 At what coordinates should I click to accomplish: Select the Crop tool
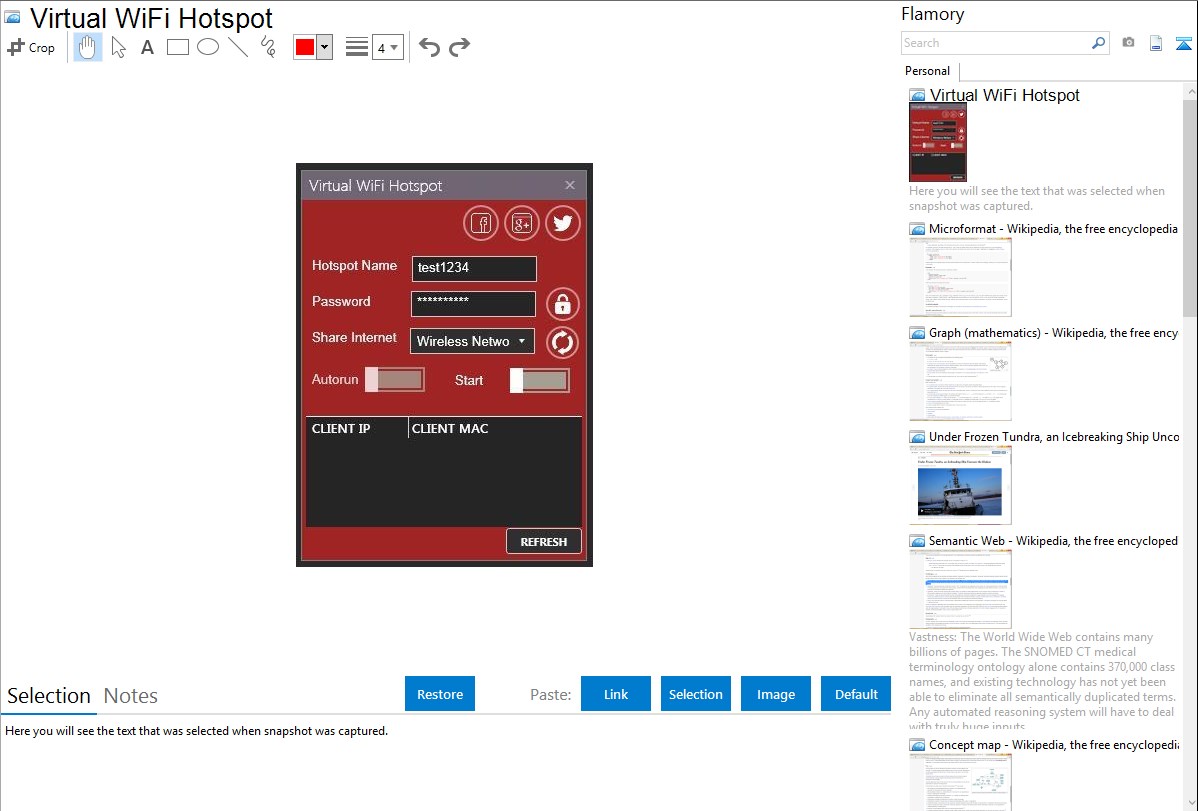coord(31,47)
